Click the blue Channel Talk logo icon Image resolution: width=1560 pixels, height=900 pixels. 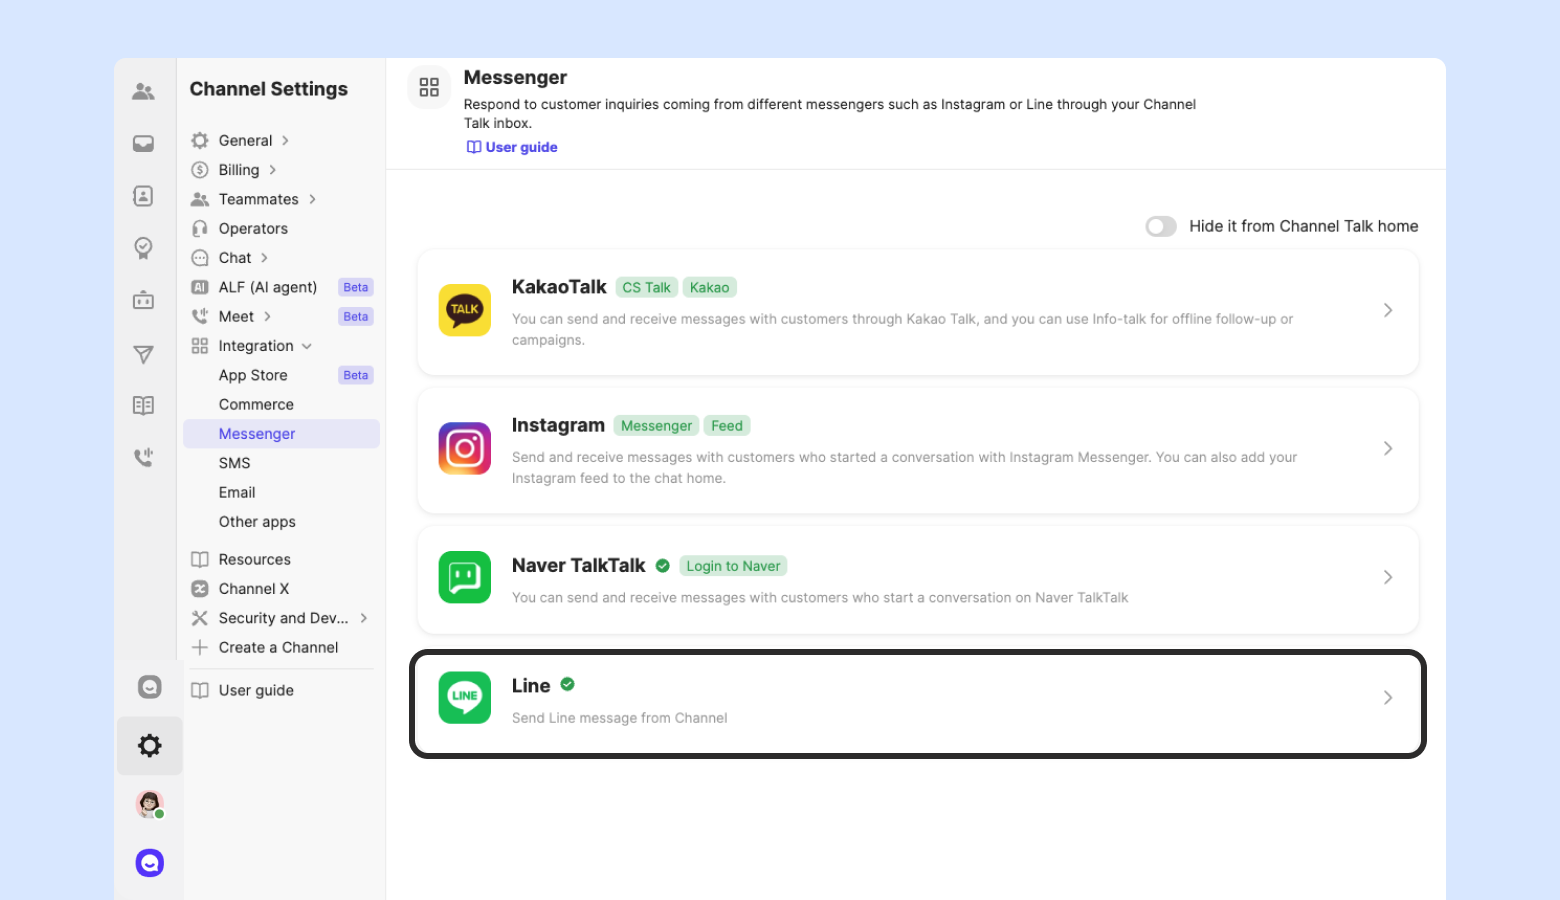150,863
